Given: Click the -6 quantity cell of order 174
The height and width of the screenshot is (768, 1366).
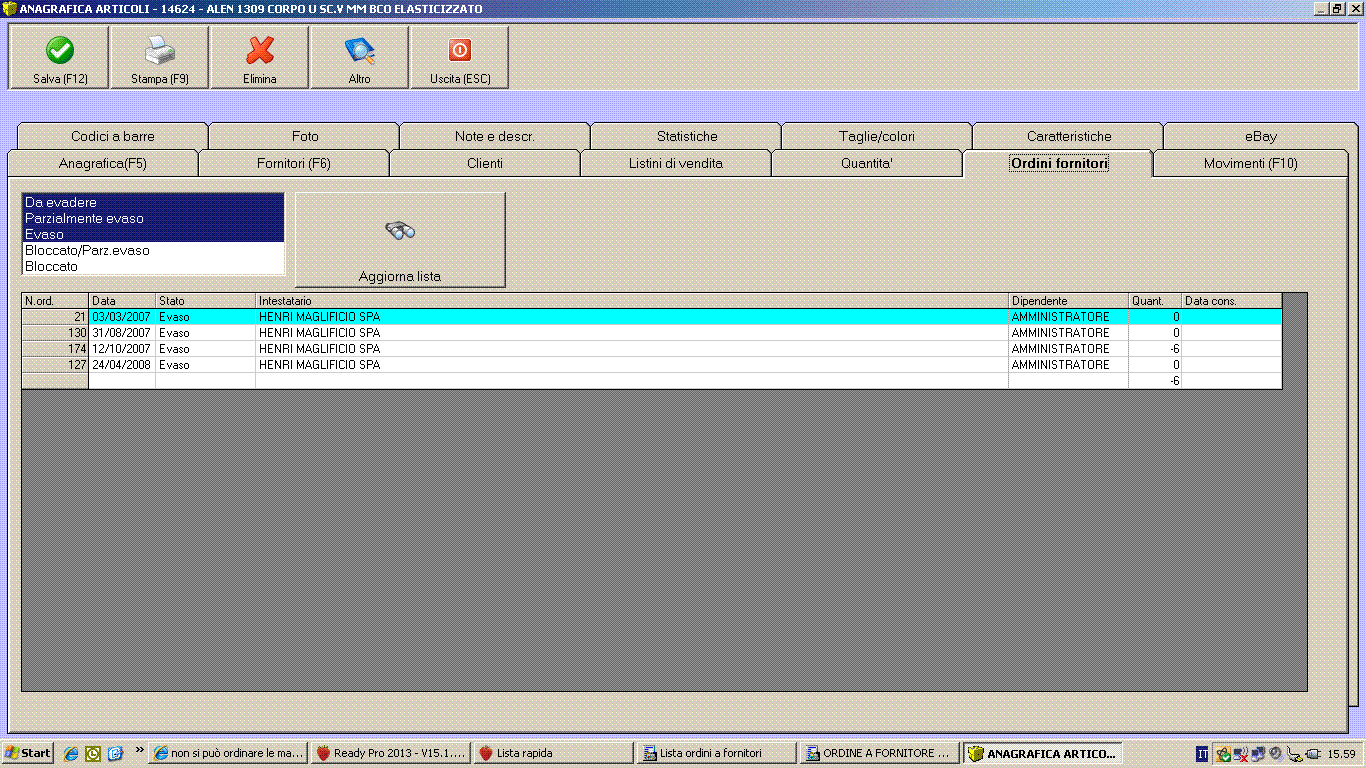Looking at the screenshot, I should 1155,349.
